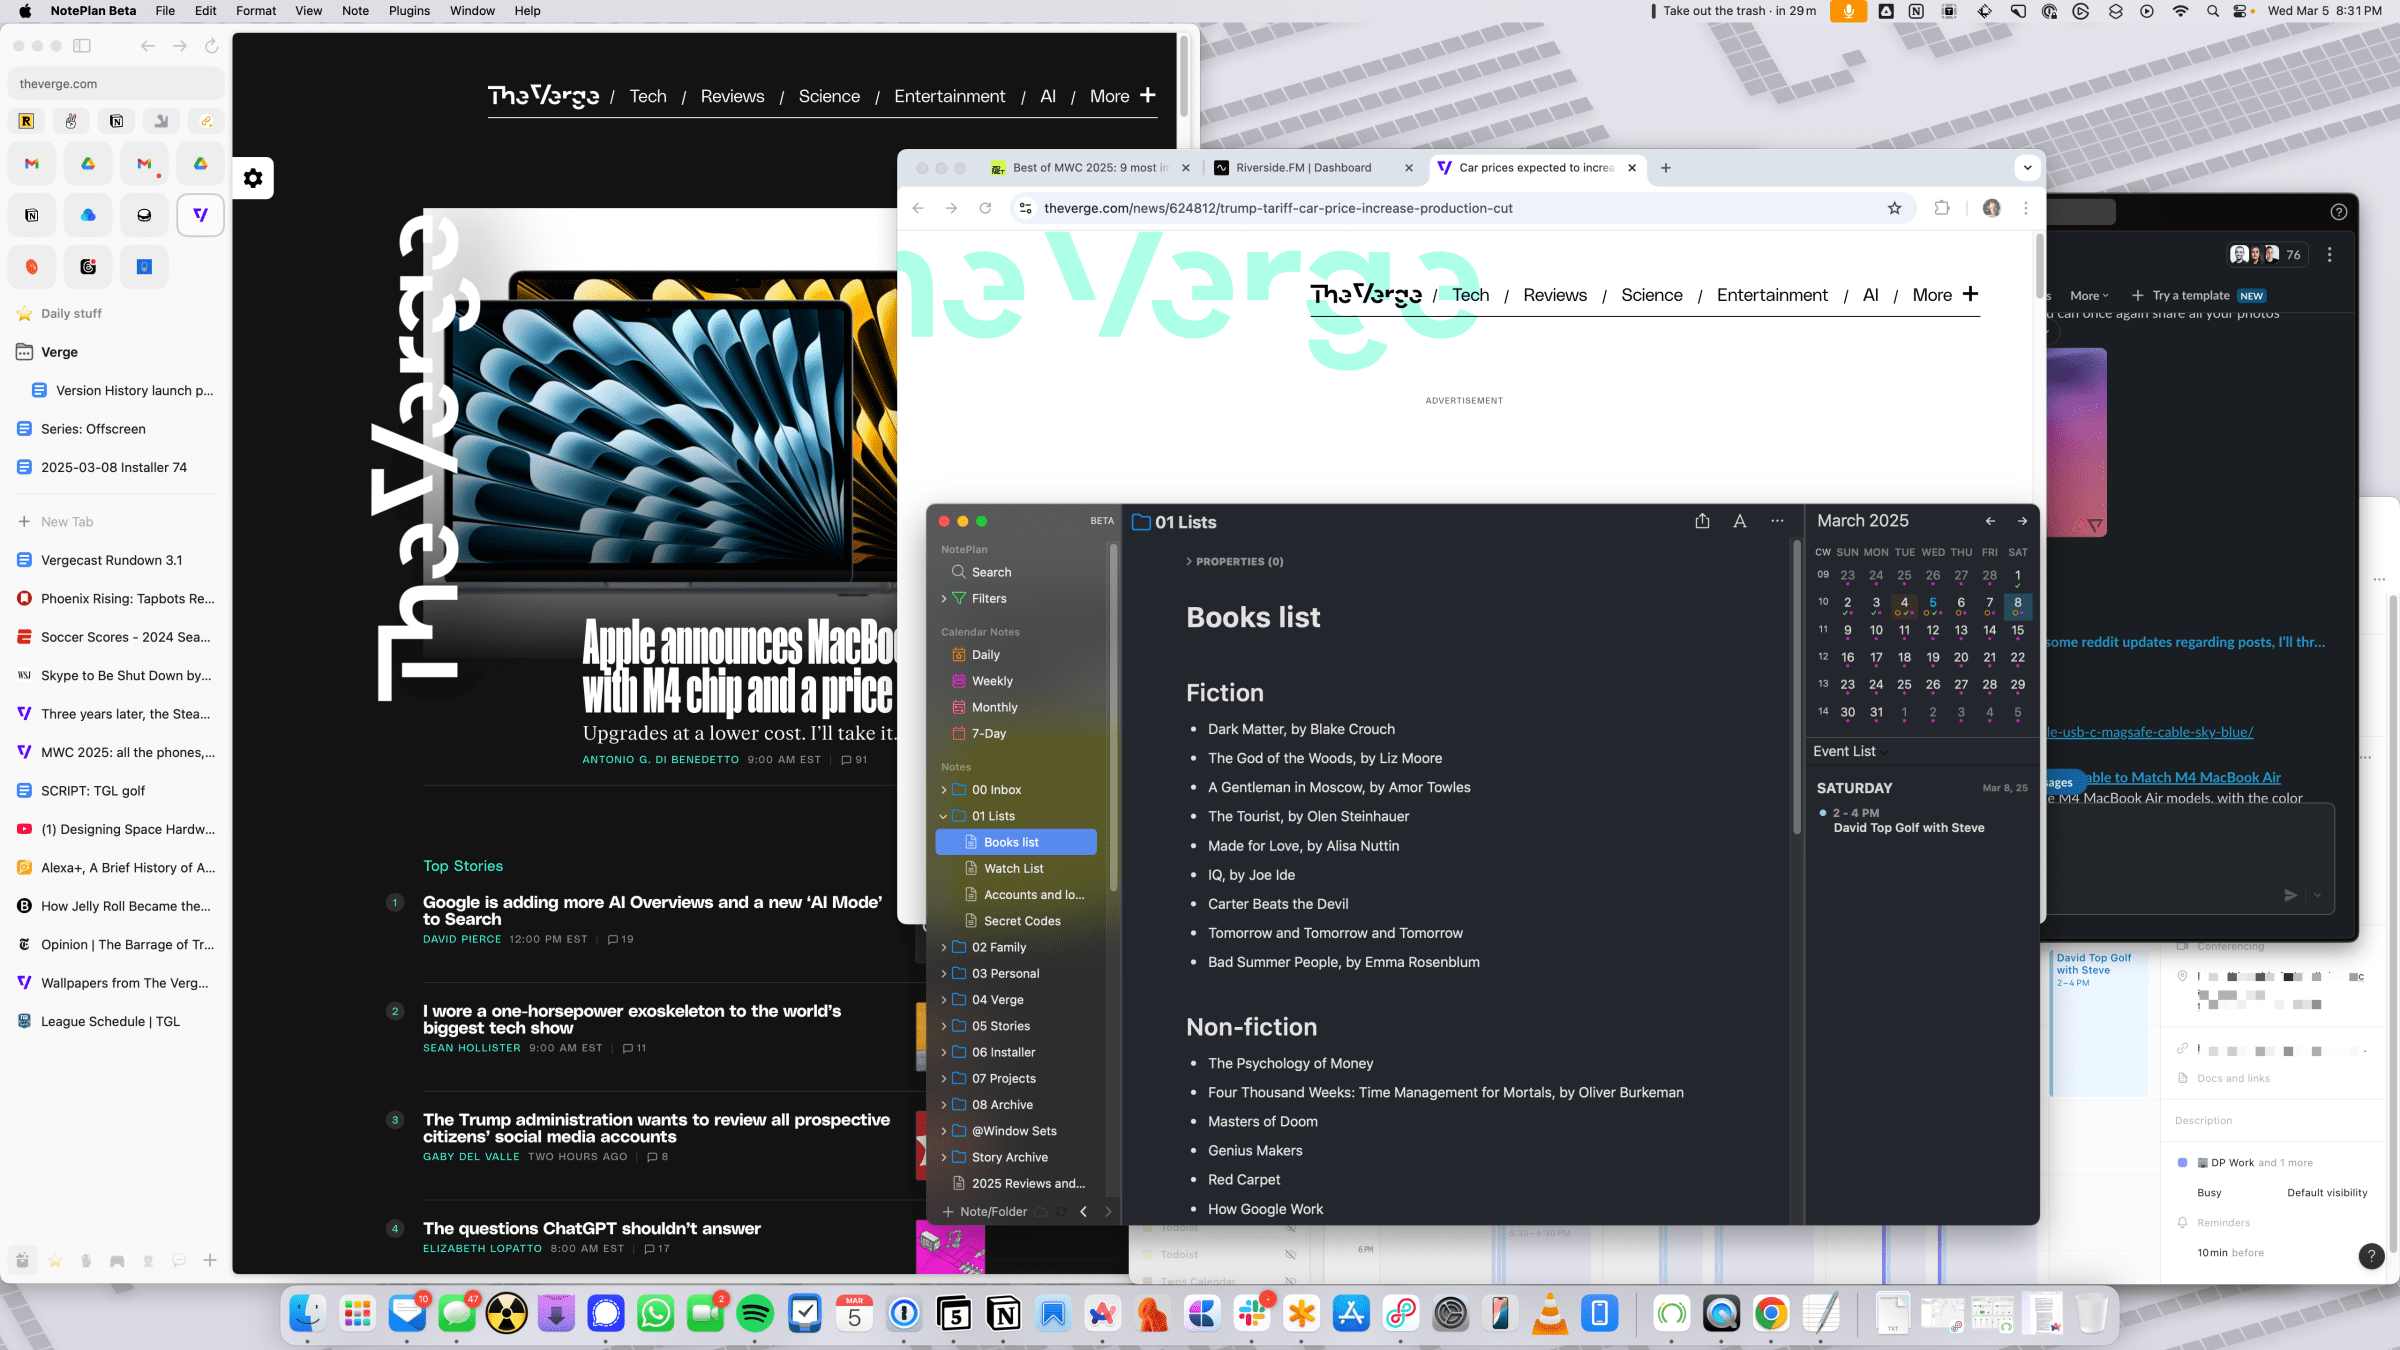Click New Tab in browser sidebar
This screenshot has width=2400, height=1350.
(66, 521)
